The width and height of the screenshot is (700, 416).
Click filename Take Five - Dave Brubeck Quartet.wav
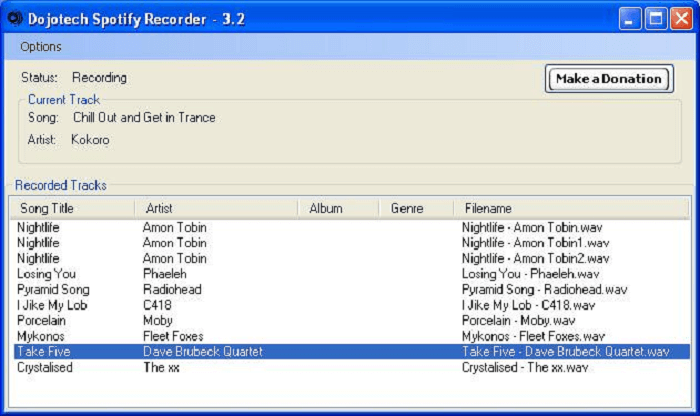[x=566, y=352]
